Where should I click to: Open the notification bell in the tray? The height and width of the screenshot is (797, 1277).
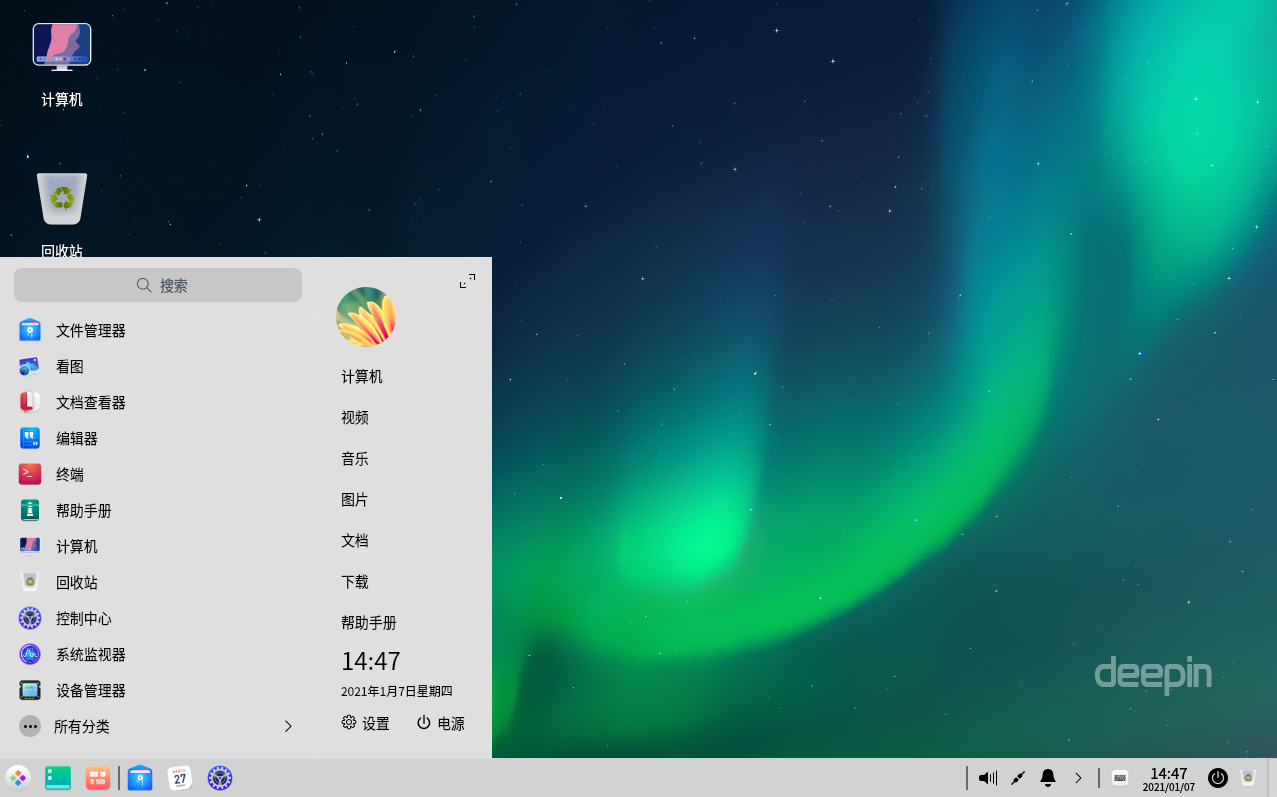tap(1048, 778)
